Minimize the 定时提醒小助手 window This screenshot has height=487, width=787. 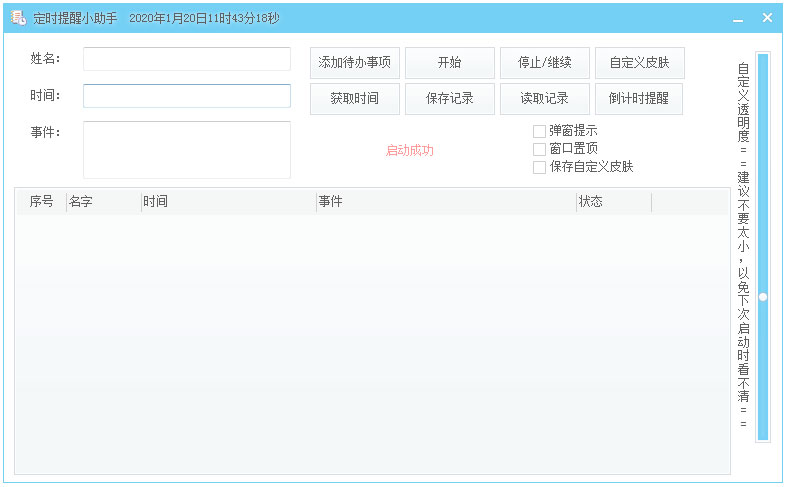[738, 18]
